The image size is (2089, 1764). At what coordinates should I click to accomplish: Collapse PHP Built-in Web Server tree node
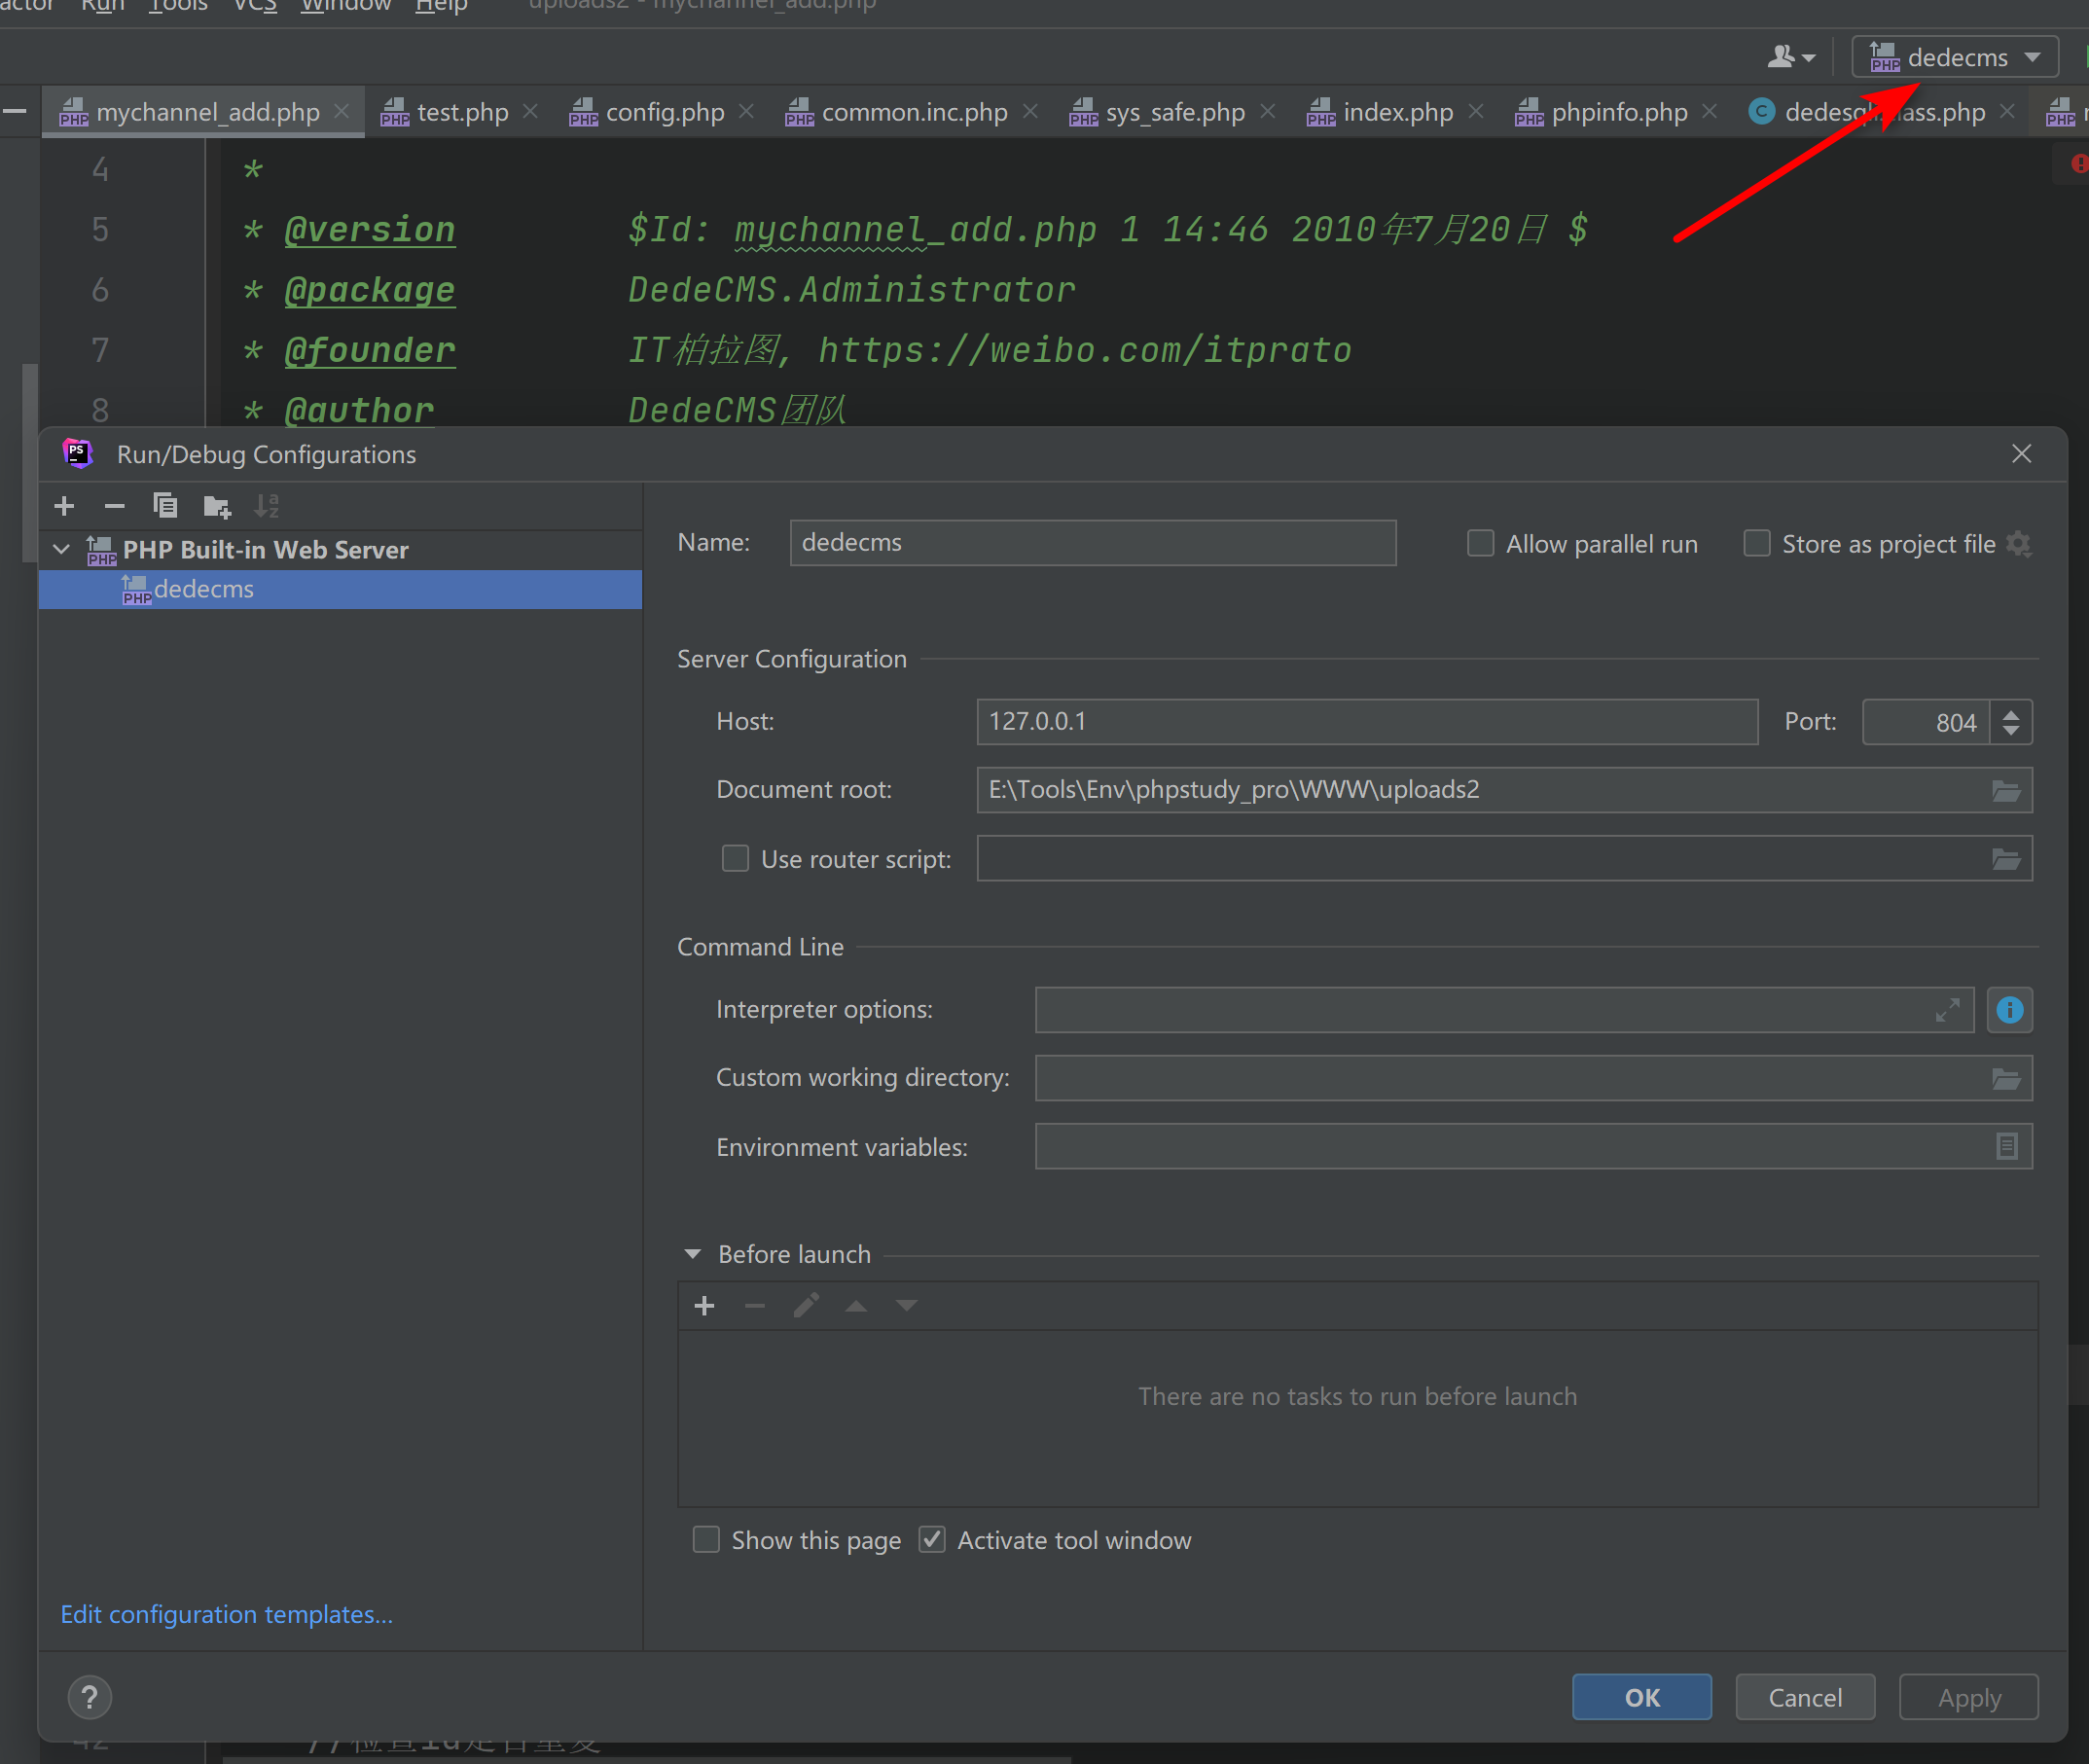(62, 549)
